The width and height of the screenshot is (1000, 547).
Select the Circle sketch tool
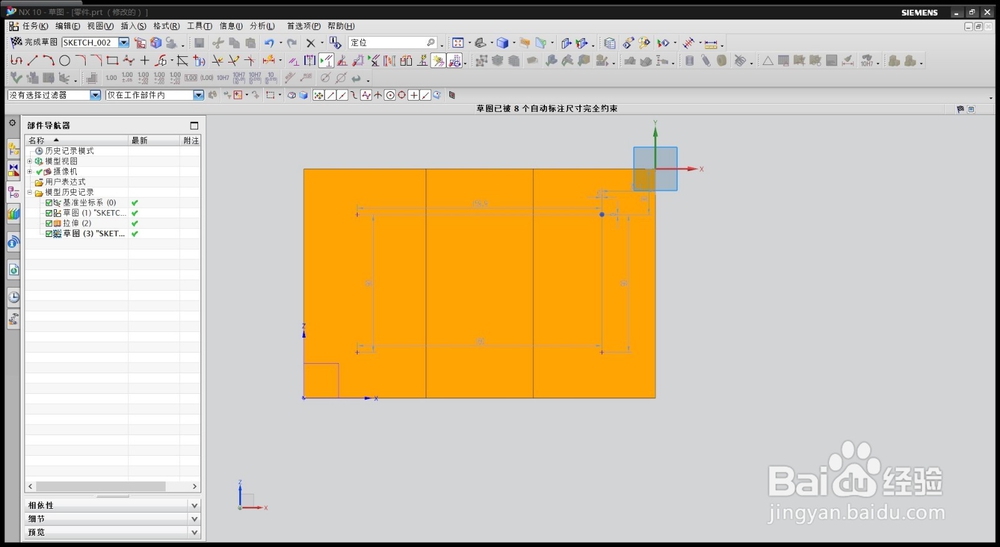pos(64,61)
